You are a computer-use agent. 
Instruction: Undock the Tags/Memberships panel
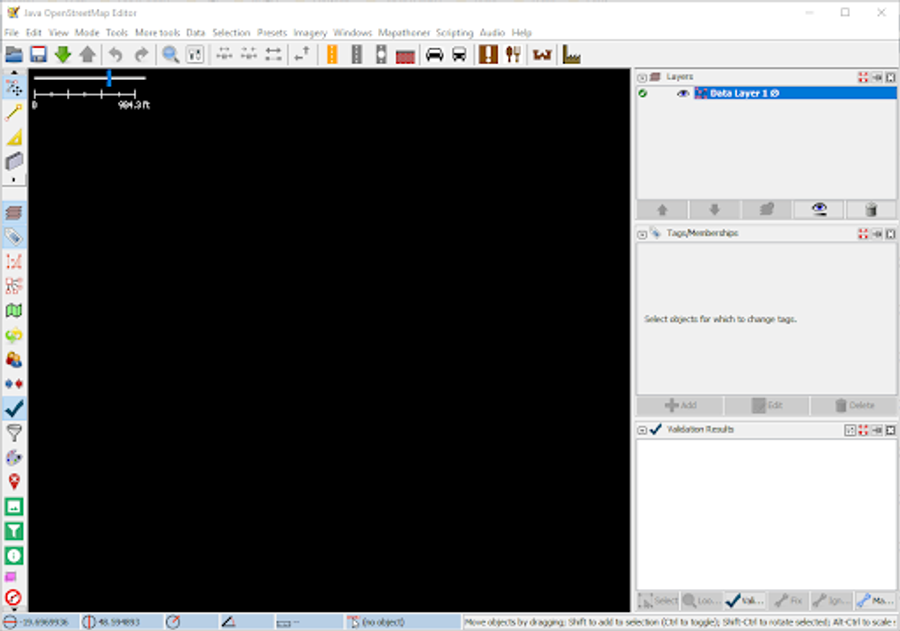pos(877,234)
